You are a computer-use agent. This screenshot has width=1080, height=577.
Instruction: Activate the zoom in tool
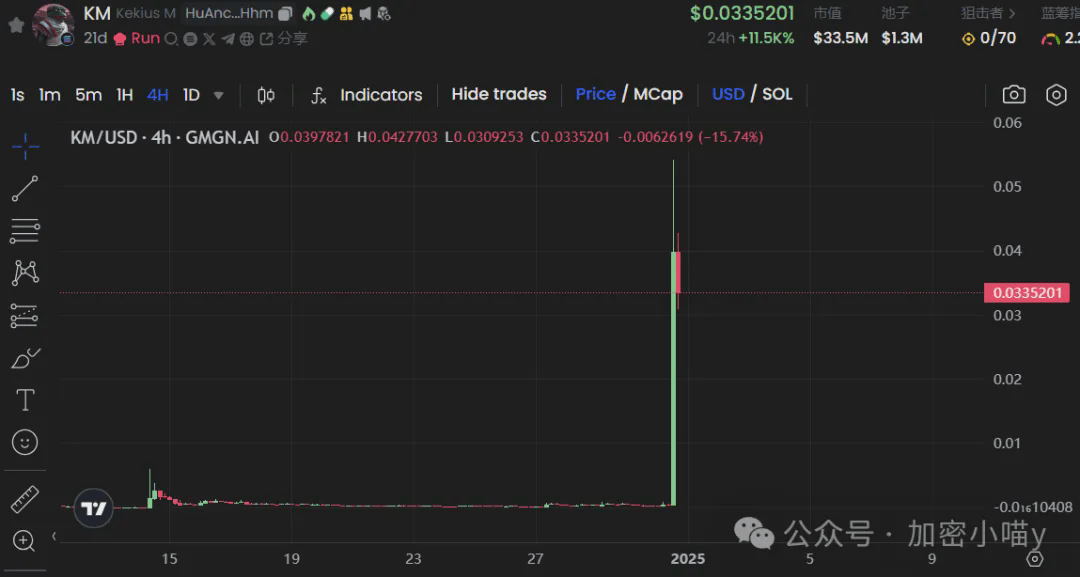point(24,541)
